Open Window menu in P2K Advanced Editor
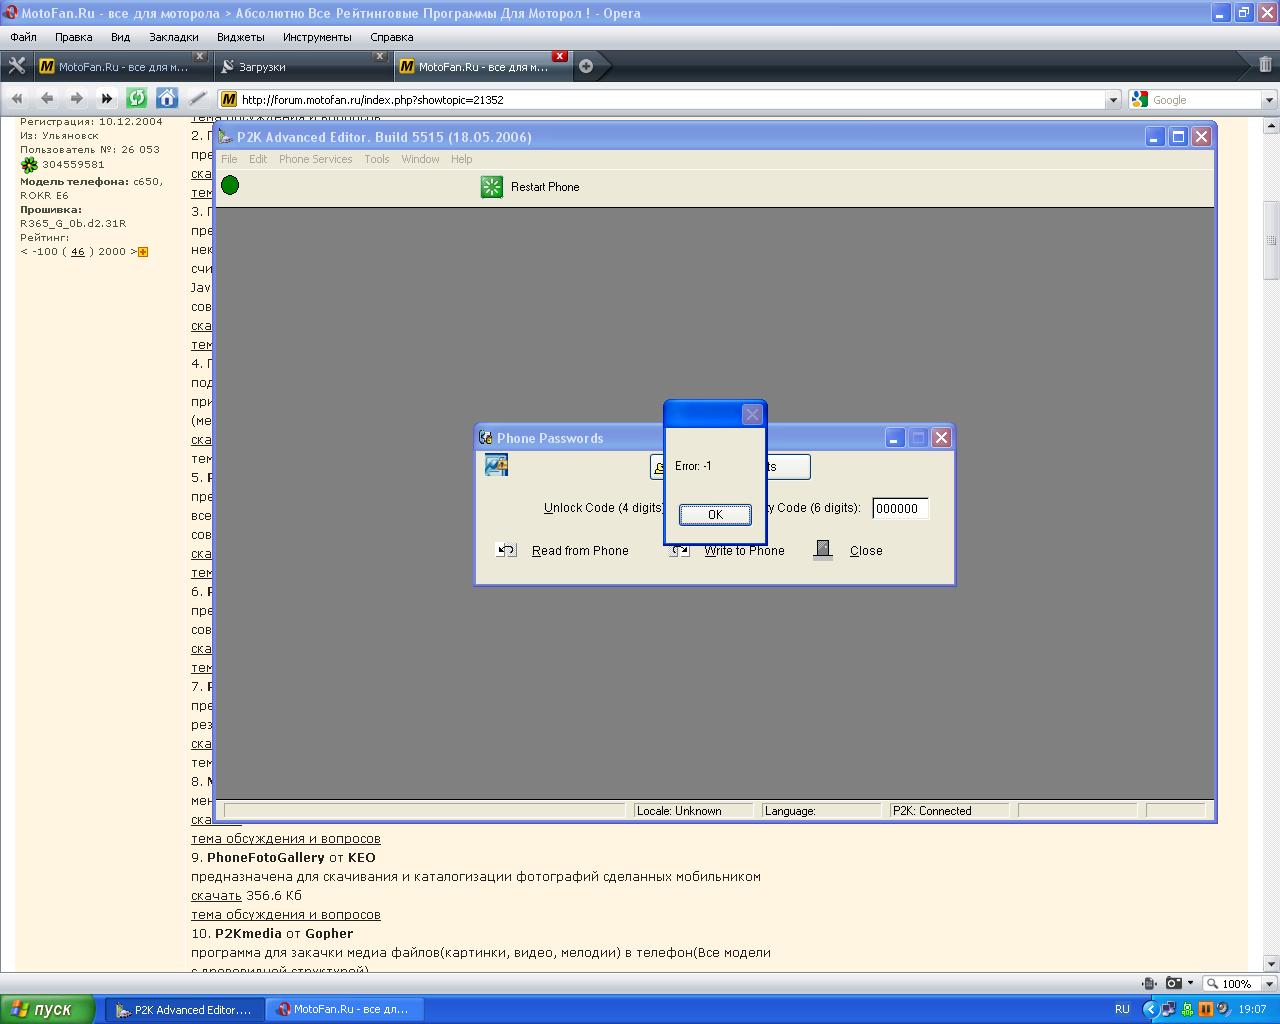The image size is (1280, 1024). (x=420, y=159)
